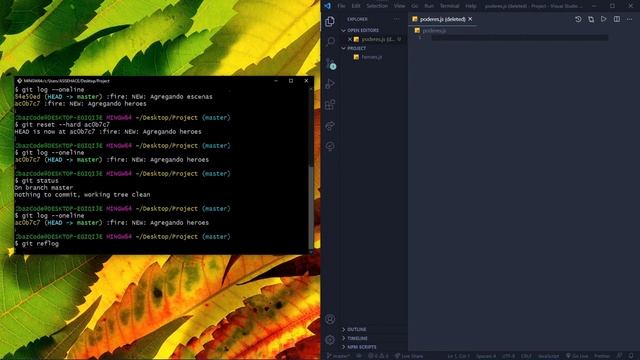Close the poderes.js (deleted) tab

click(470, 19)
